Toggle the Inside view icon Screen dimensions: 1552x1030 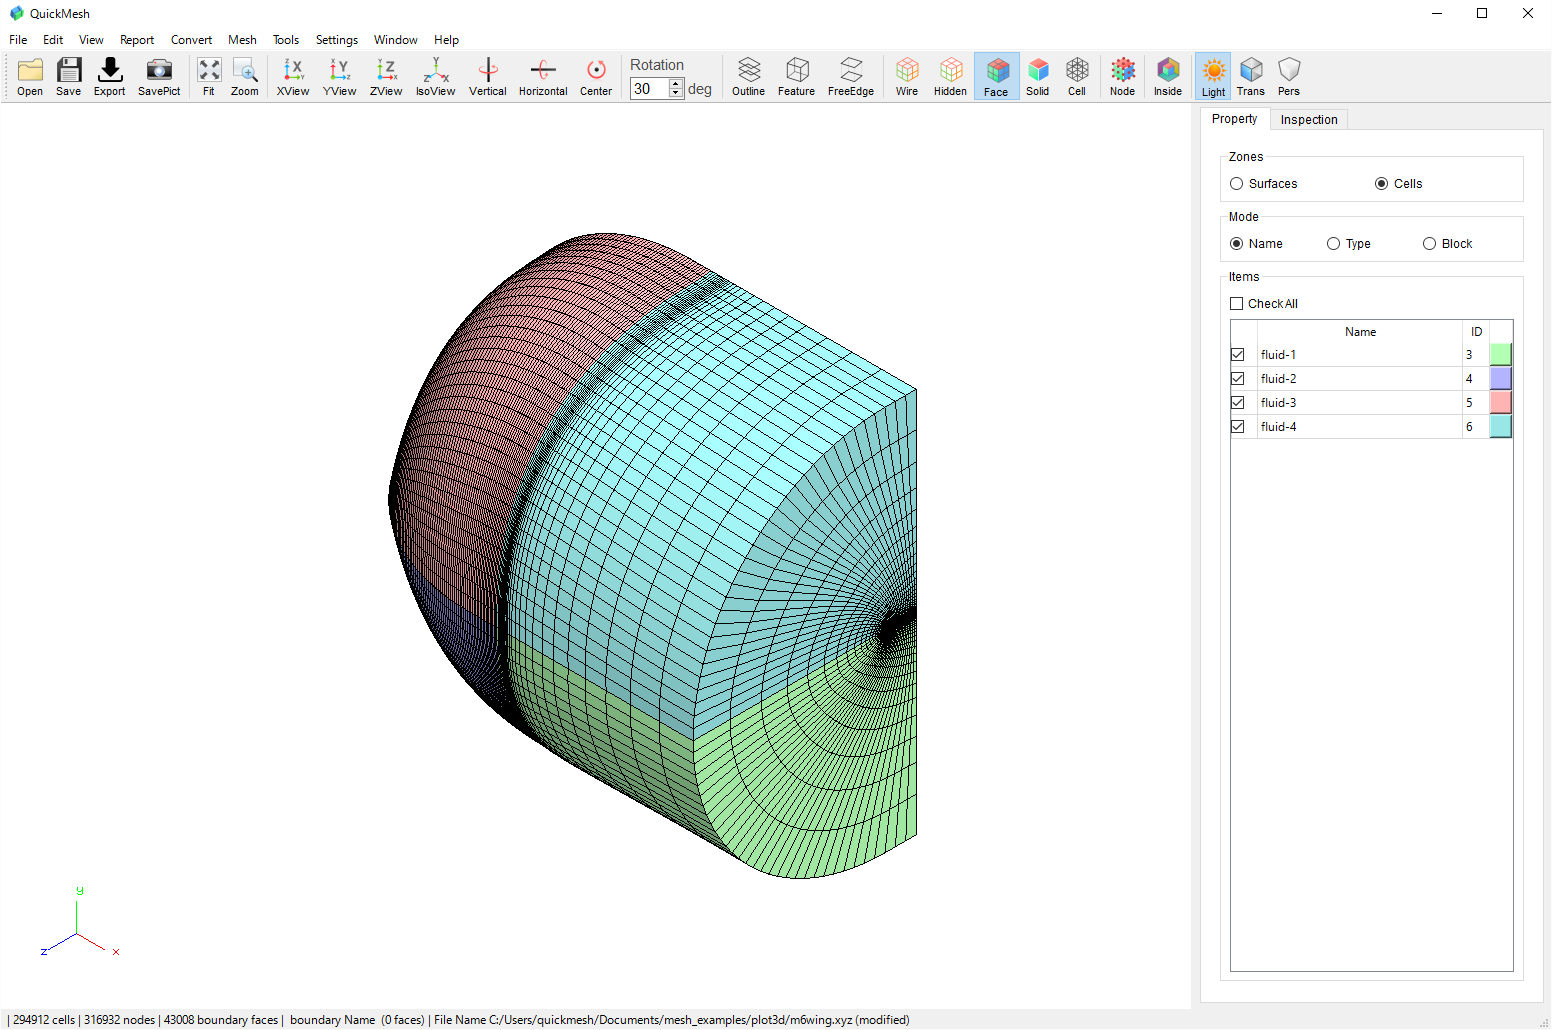click(x=1168, y=76)
